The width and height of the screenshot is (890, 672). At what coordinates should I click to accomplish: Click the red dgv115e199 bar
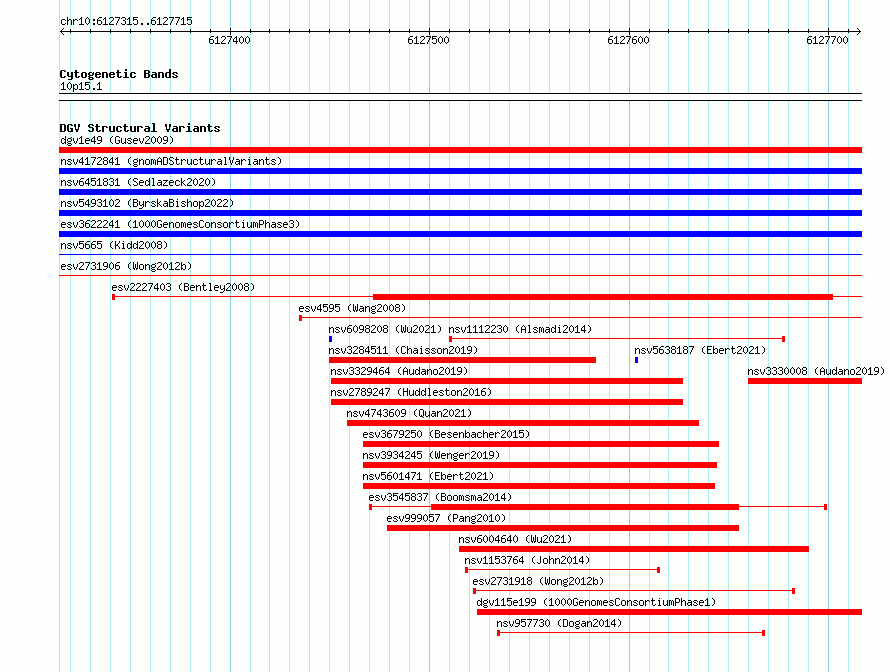coord(670,612)
